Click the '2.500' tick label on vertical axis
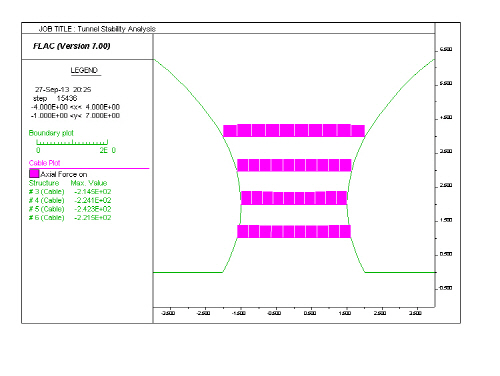 click(x=446, y=186)
